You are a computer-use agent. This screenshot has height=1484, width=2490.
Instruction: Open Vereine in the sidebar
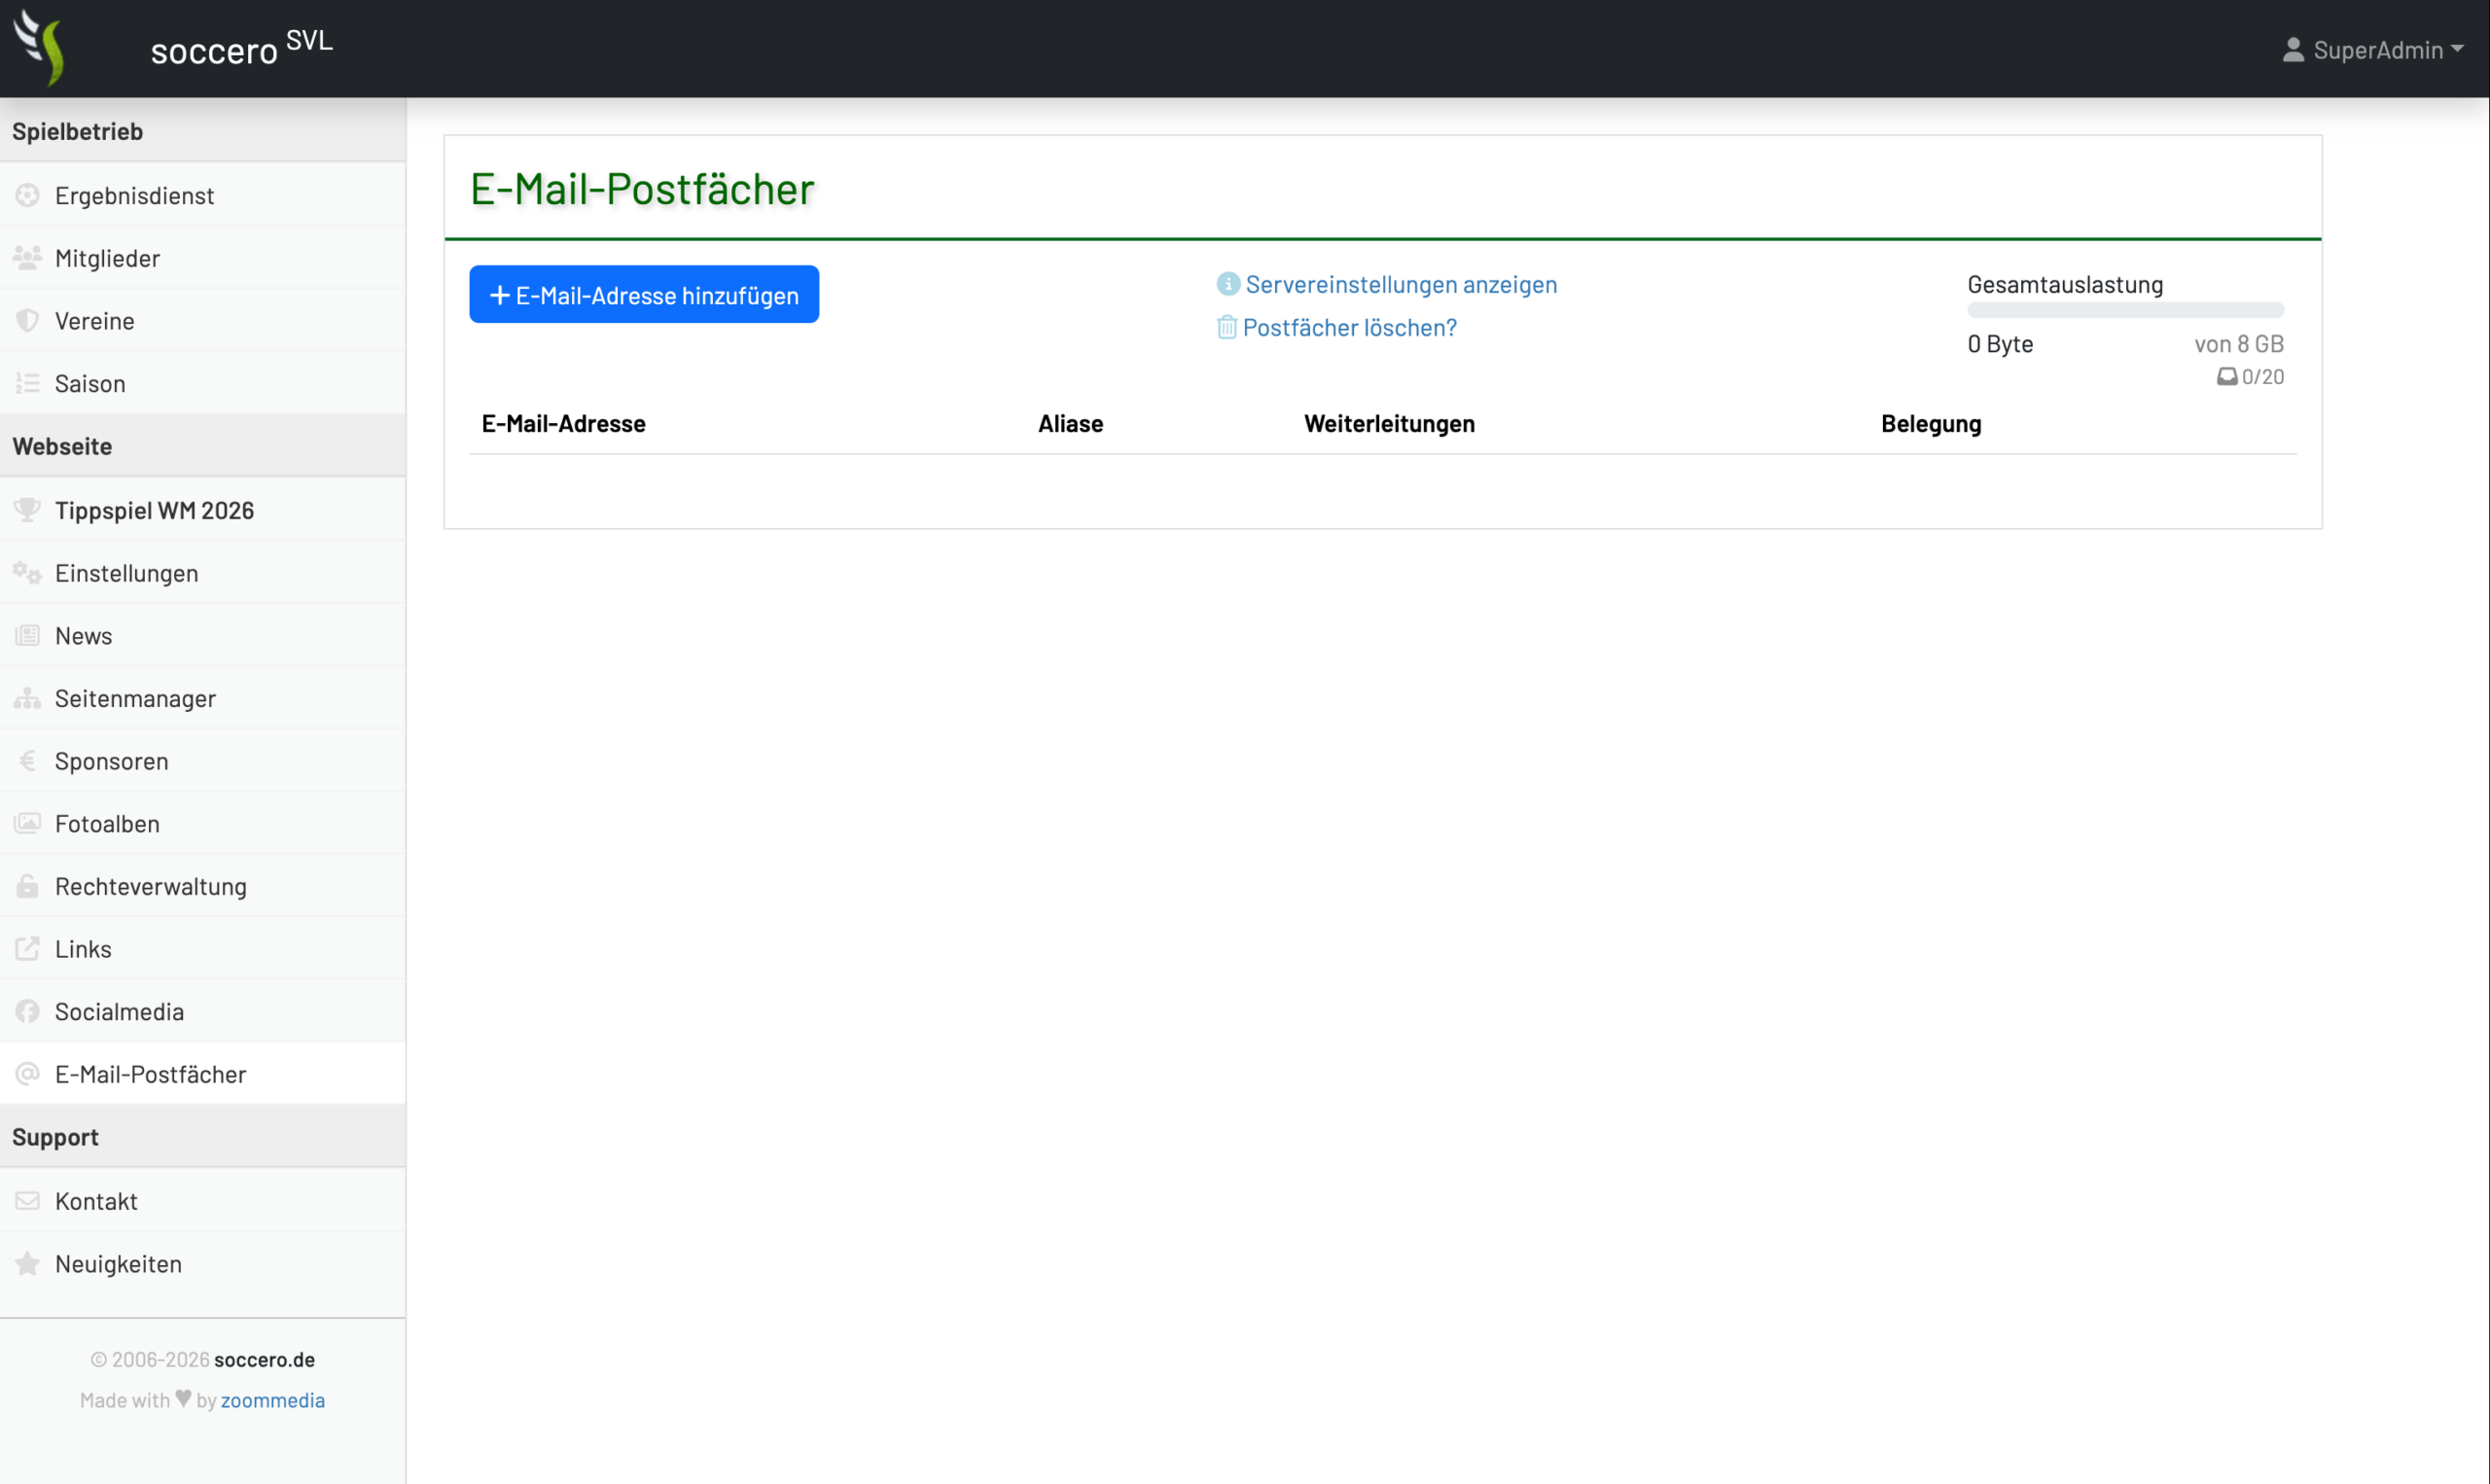pos(203,321)
